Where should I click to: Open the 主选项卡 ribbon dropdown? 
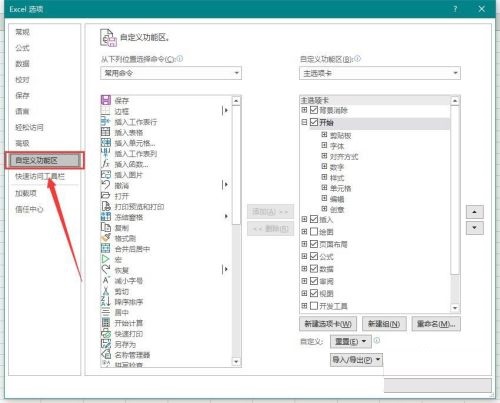380,73
